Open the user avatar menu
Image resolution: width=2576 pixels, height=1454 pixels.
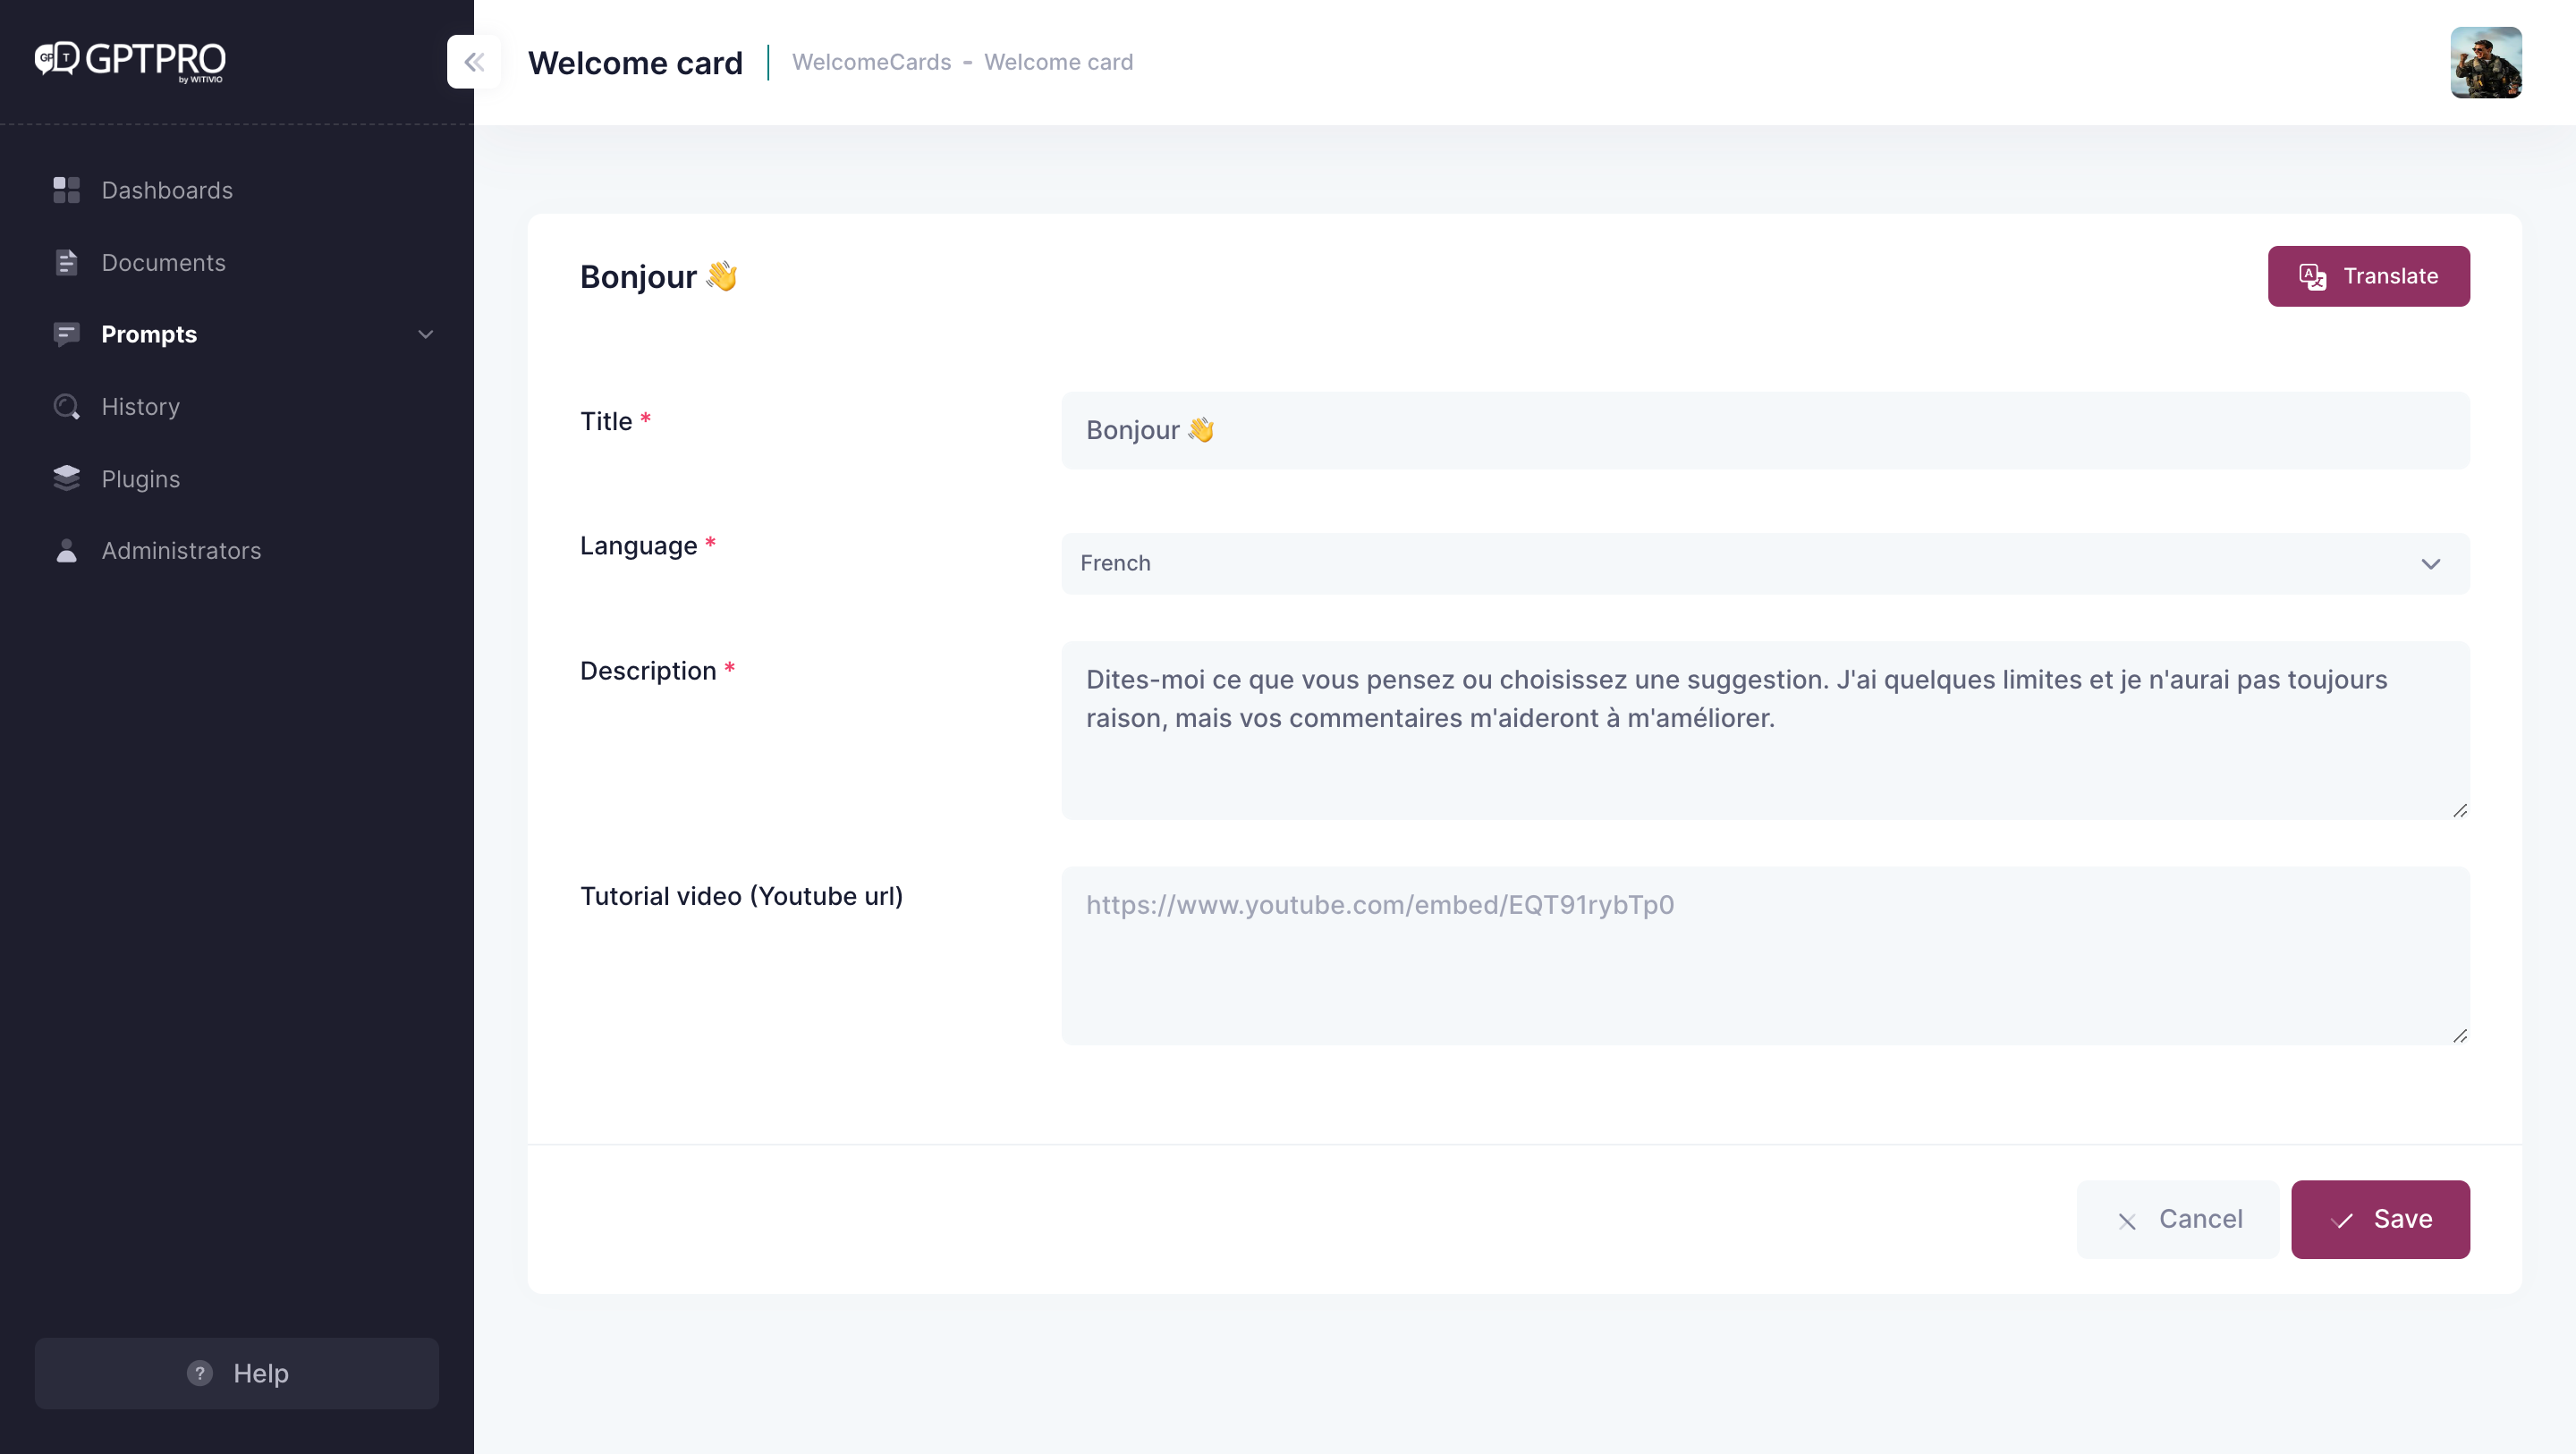pos(2485,62)
